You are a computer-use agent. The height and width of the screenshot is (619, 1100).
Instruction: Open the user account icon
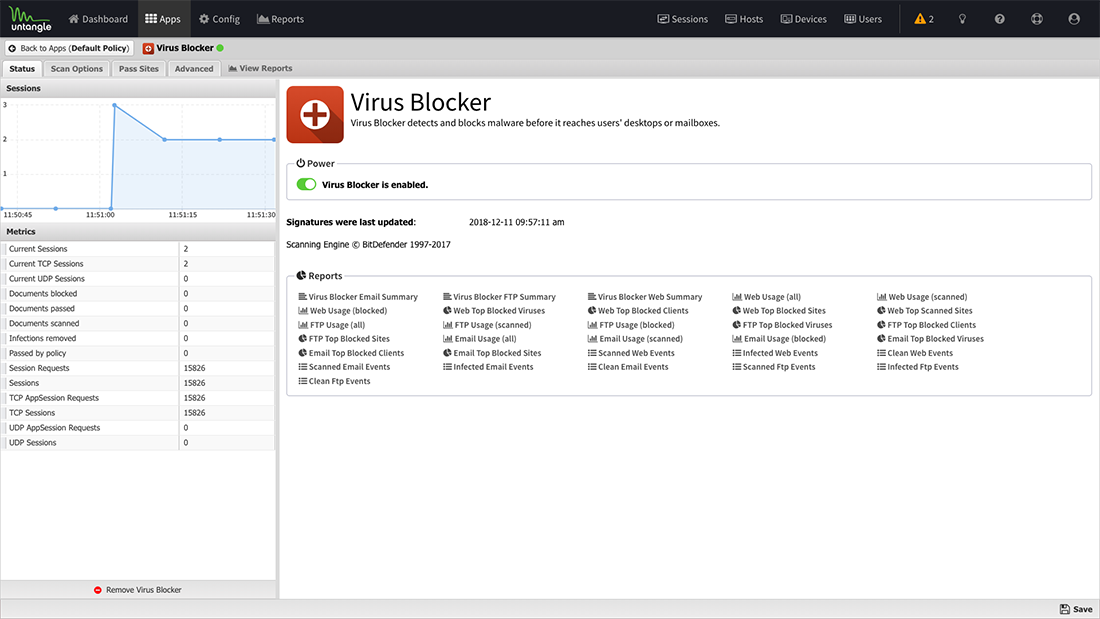[x=1074, y=19]
